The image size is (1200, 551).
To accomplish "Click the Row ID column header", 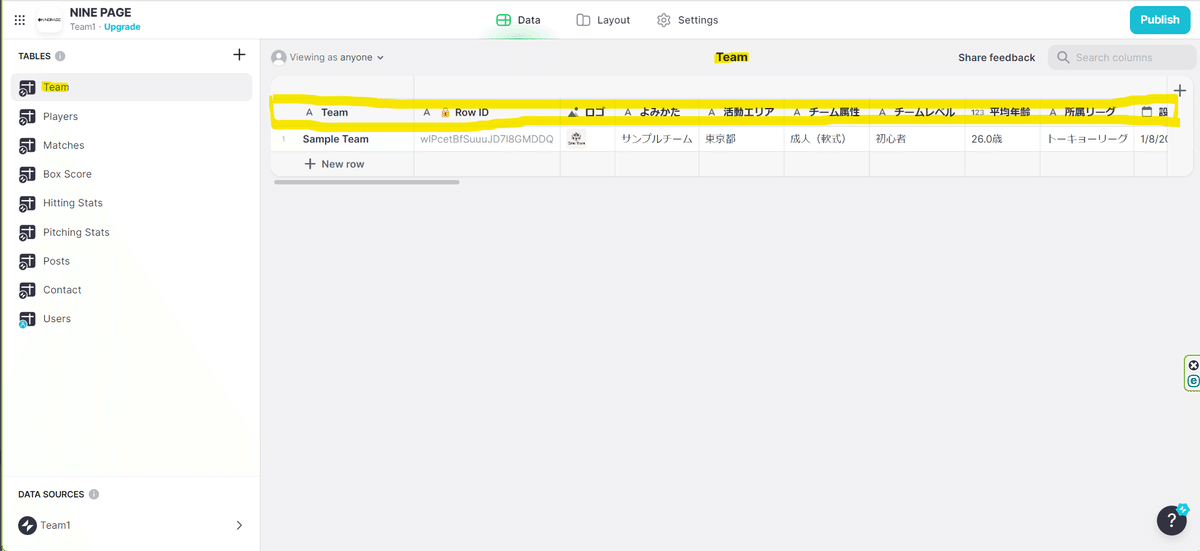I will [487, 112].
